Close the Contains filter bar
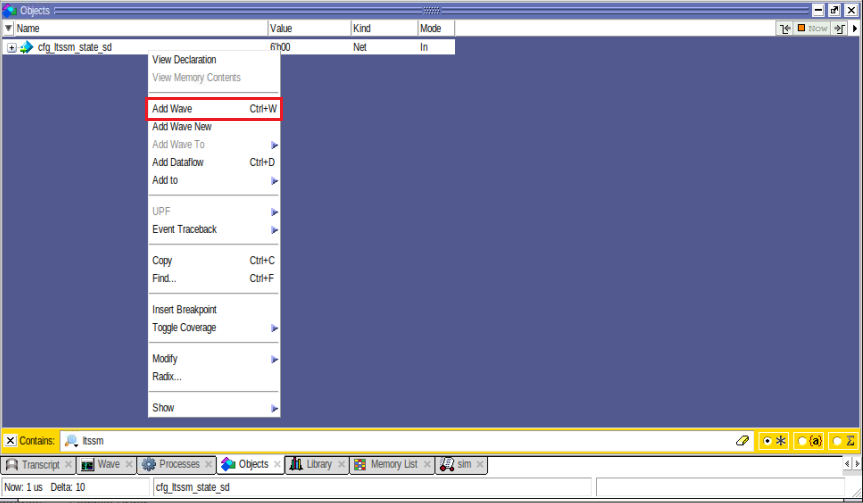The height and width of the screenshot is (503, 863). pos(10,440)
